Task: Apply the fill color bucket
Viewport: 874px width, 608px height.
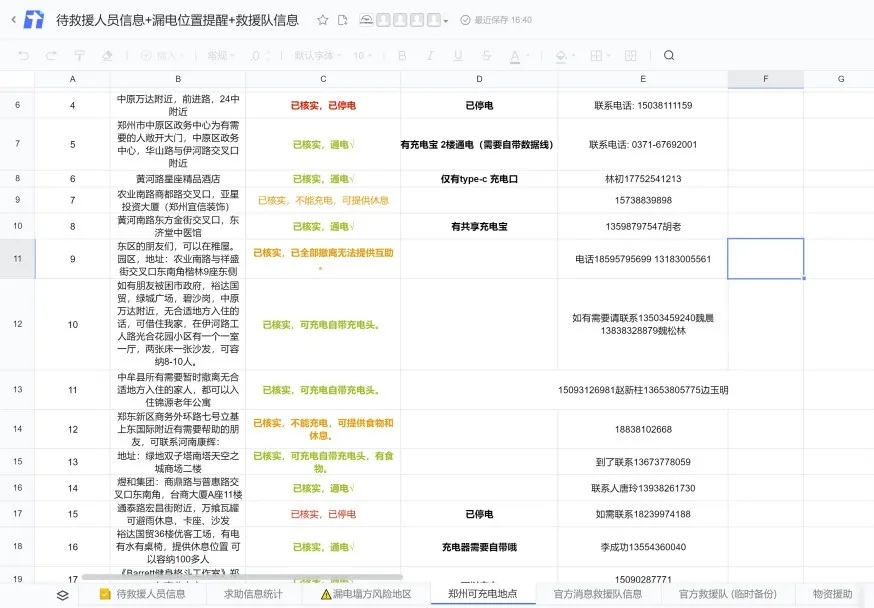Action: click(x=561, y=56)
